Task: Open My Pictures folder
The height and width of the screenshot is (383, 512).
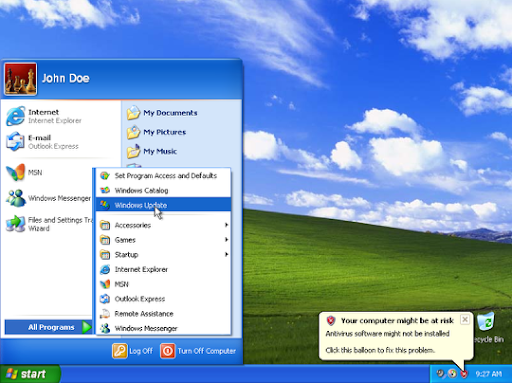Action: click(x=157, y=132)
